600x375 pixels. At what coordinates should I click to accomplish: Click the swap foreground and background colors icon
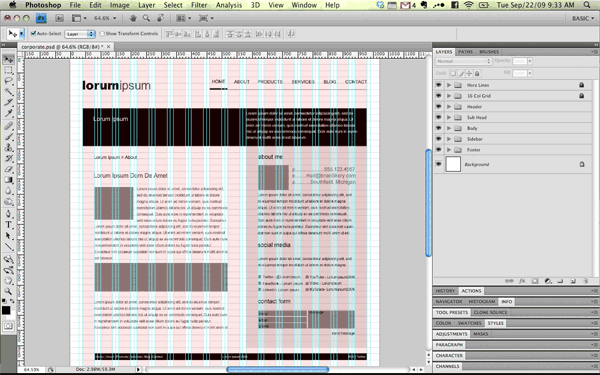click(x=13, y=301)
